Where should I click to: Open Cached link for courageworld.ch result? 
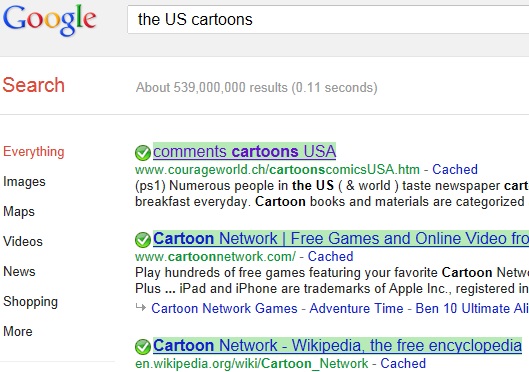tap(455, 169)
